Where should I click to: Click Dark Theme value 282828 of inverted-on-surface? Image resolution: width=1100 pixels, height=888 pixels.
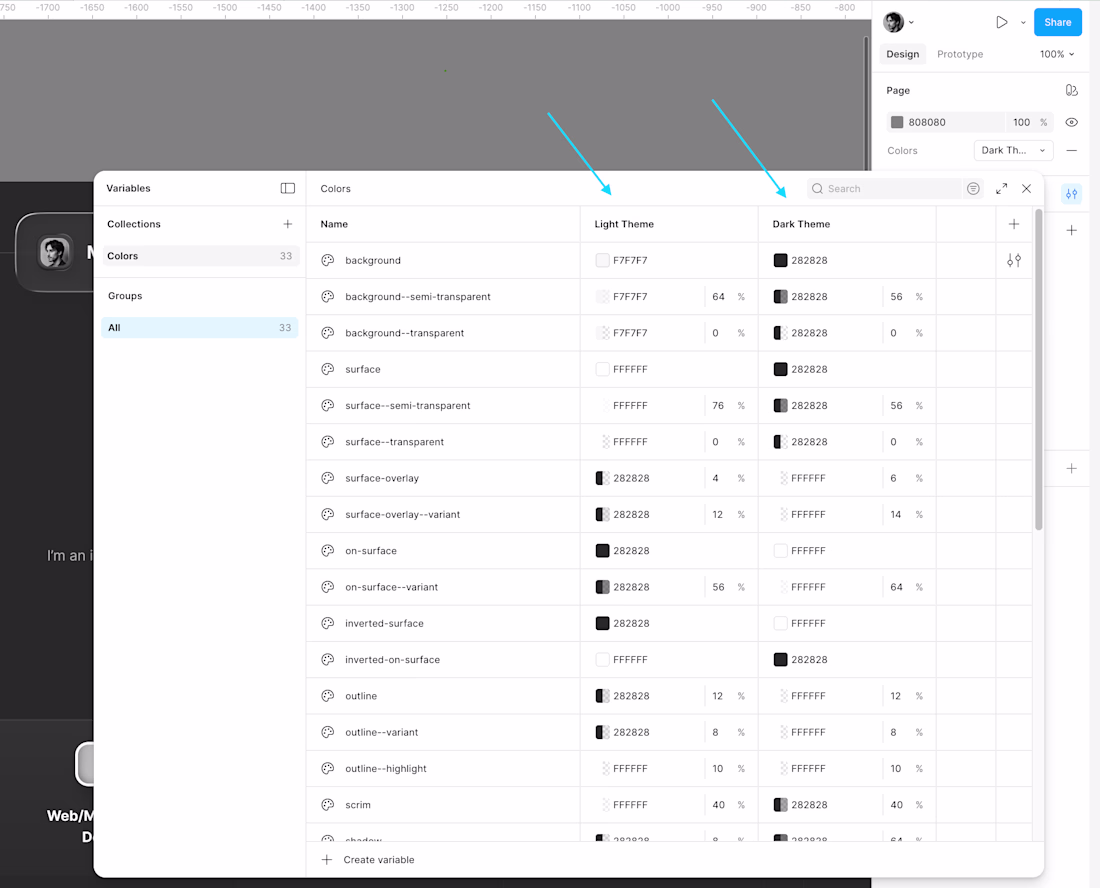click(x=809, y=659)
